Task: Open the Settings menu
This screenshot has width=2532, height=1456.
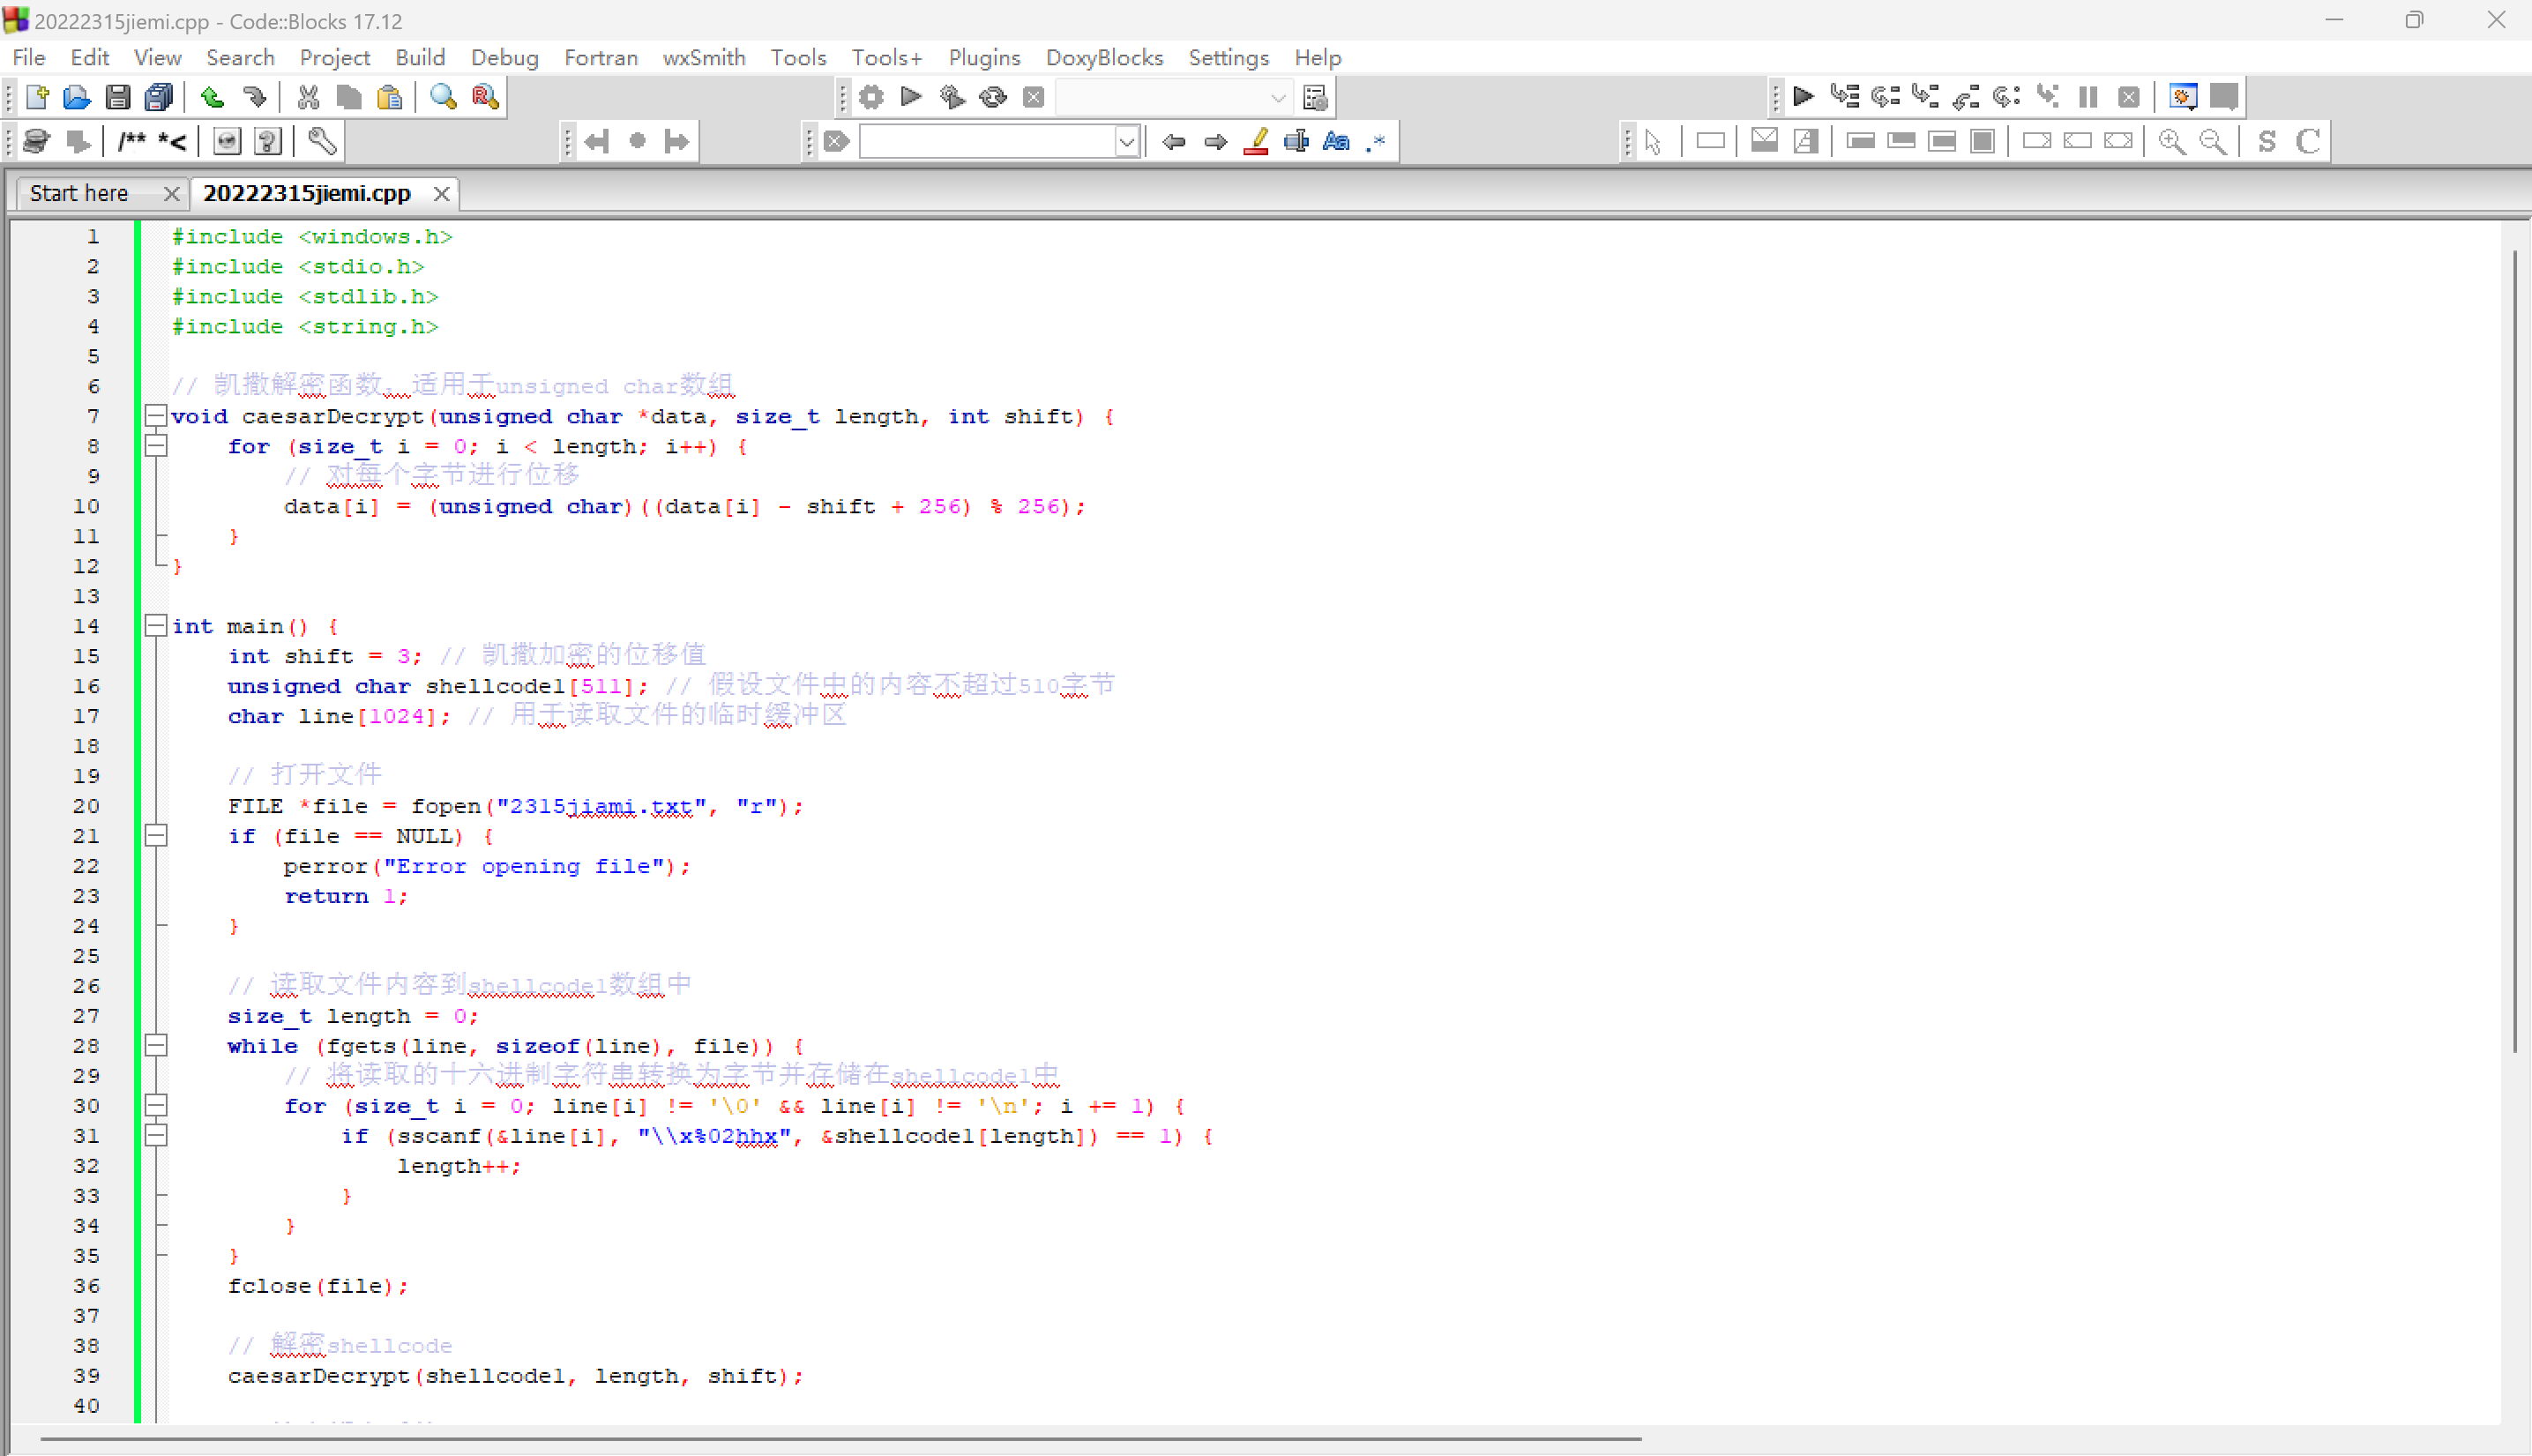Action: (1227, 58)
